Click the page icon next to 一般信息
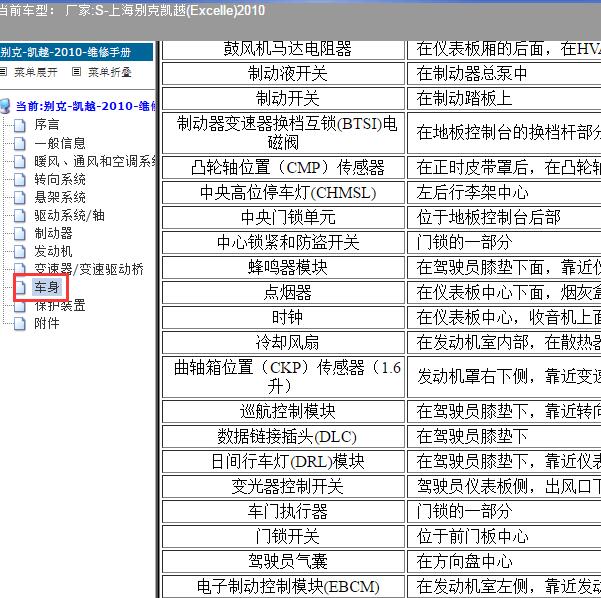 (x=20, y=143)
